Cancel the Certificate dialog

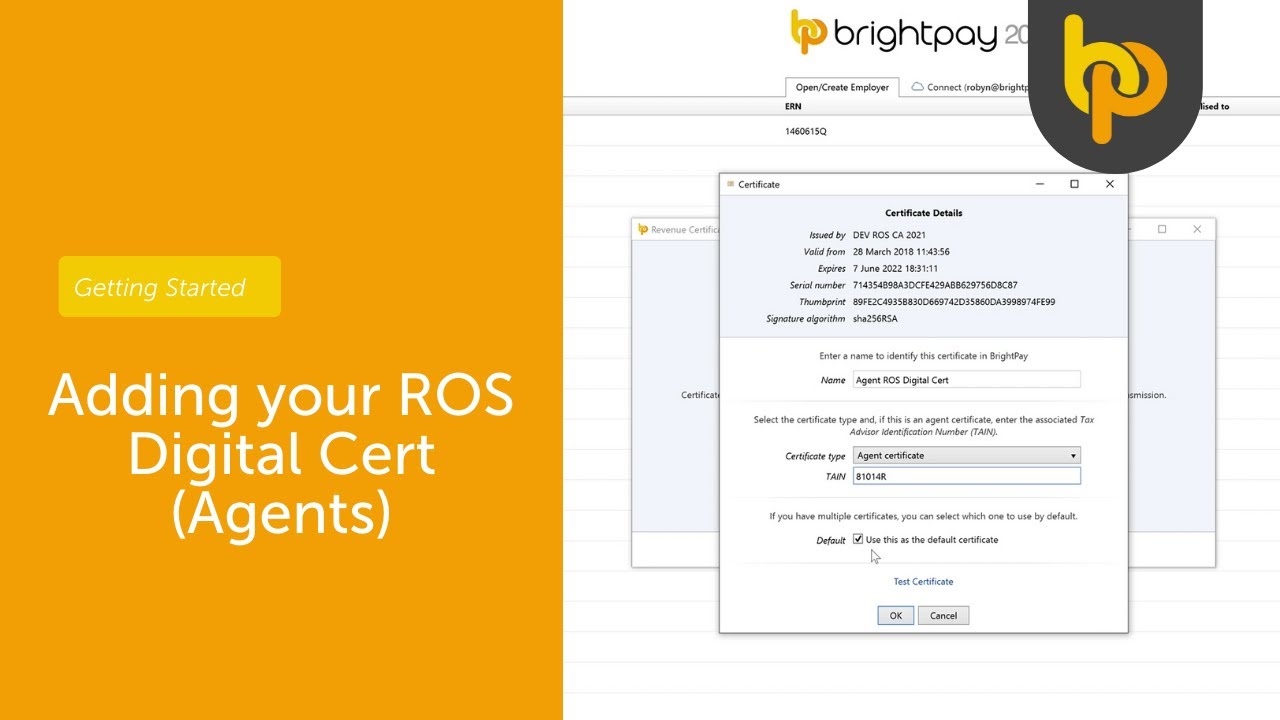[x=943, y=615]
